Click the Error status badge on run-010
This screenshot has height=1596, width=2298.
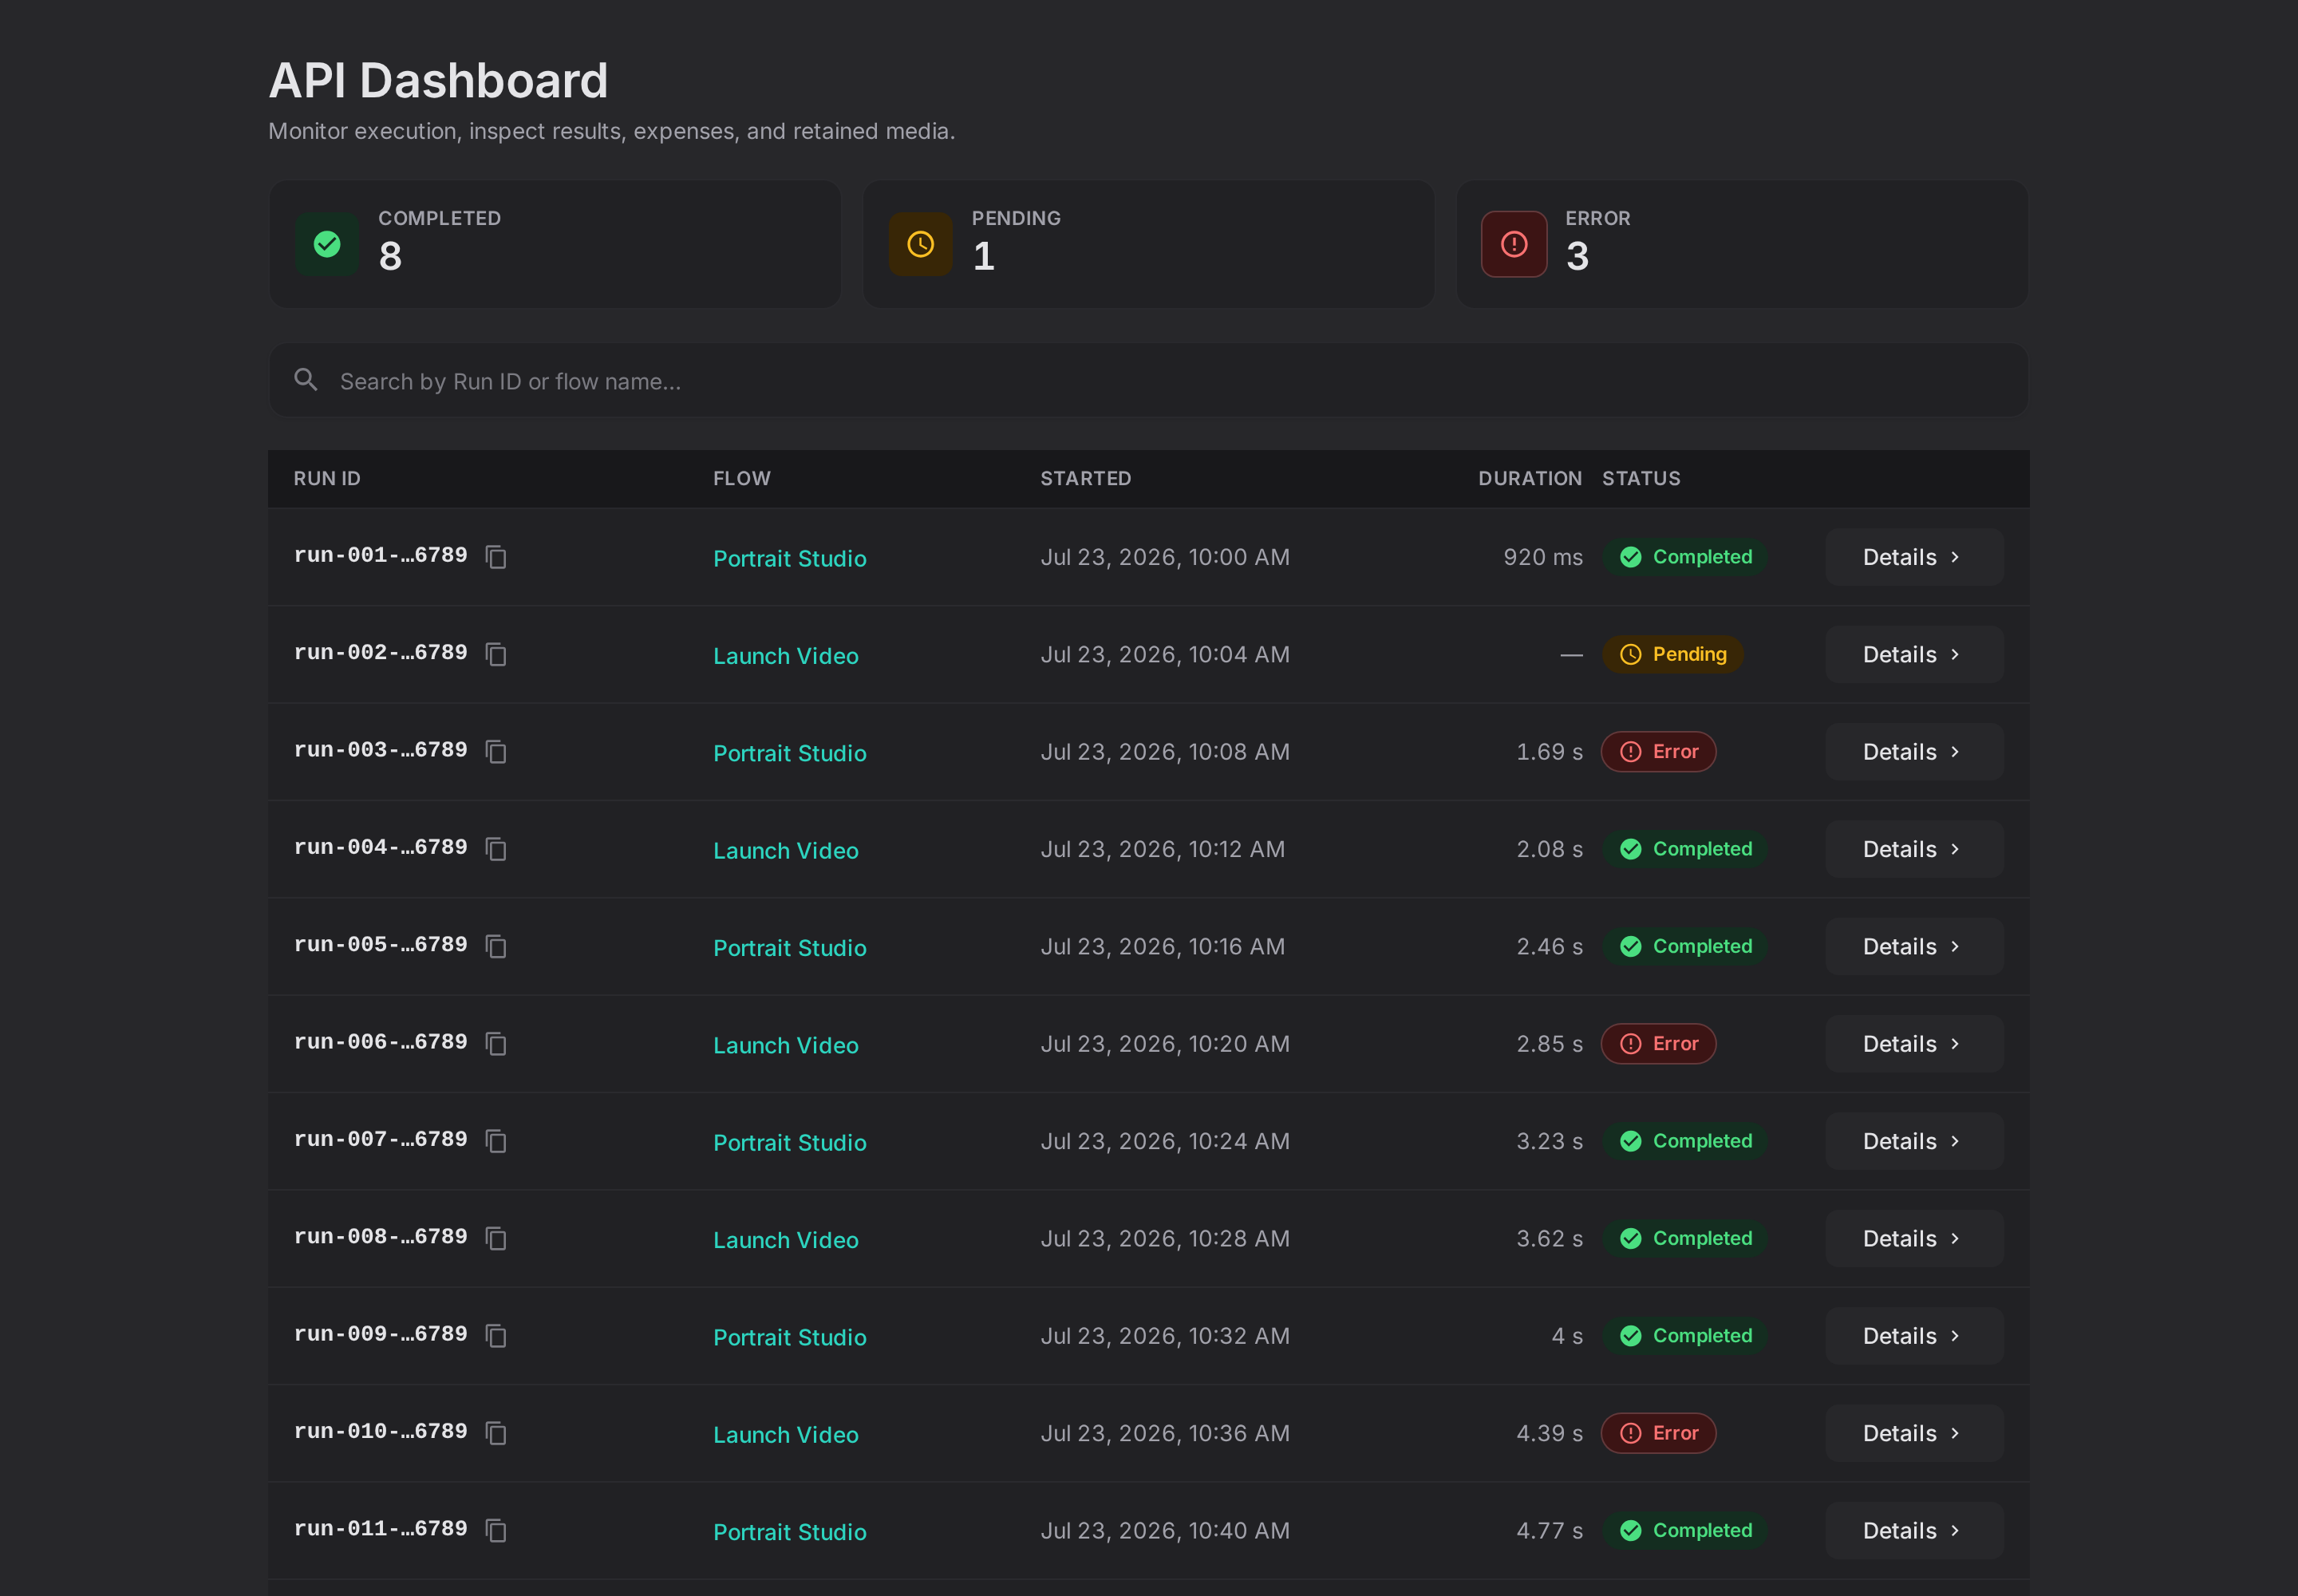[1658, 1433]
